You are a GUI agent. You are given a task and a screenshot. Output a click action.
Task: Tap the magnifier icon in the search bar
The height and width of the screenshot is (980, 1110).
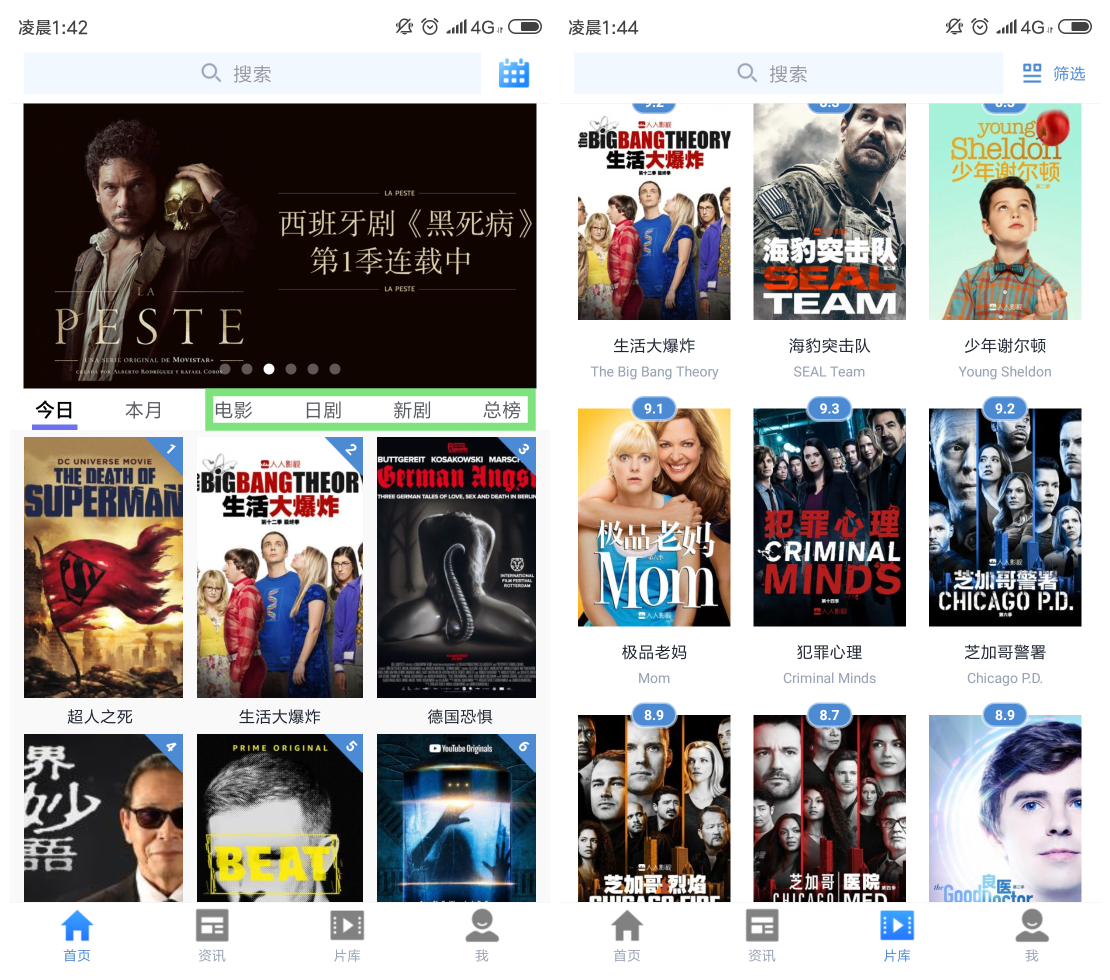pyautogui.click(x=211, y=73)
